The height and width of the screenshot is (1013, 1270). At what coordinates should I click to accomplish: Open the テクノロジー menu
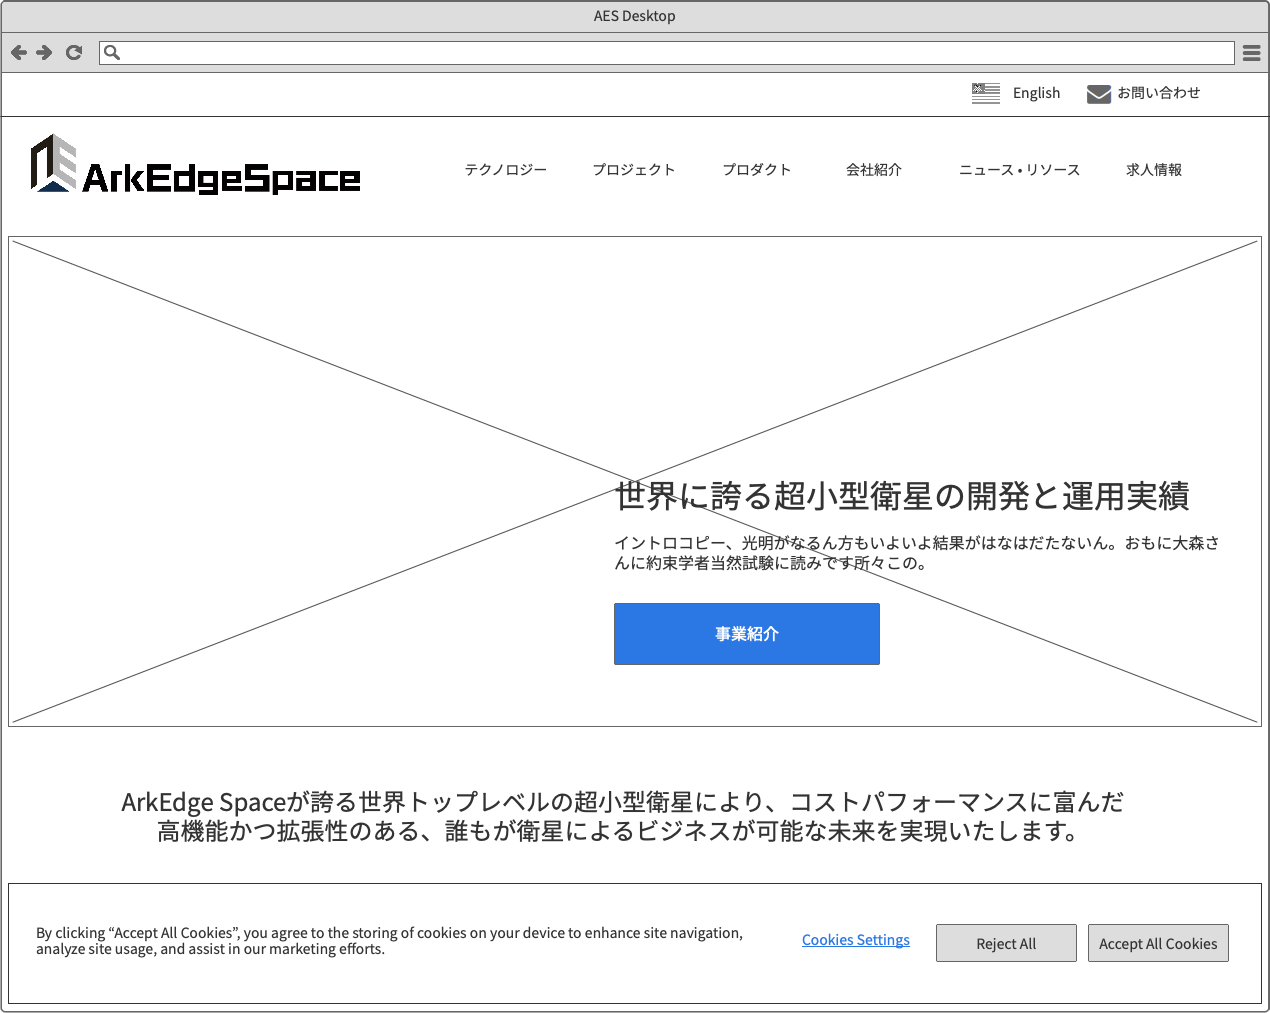505,170
